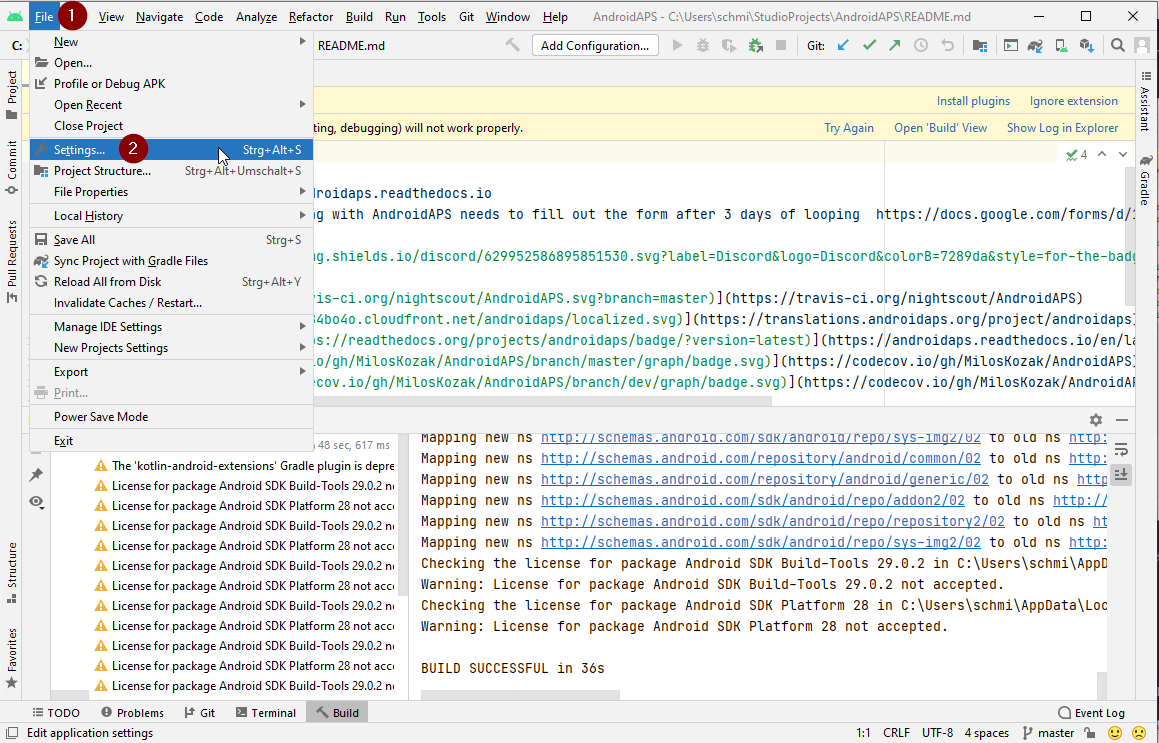The width and height of the screenshot is (1159, 743).
Task: Click Show Log in Explorer link
Action: 1062,128
